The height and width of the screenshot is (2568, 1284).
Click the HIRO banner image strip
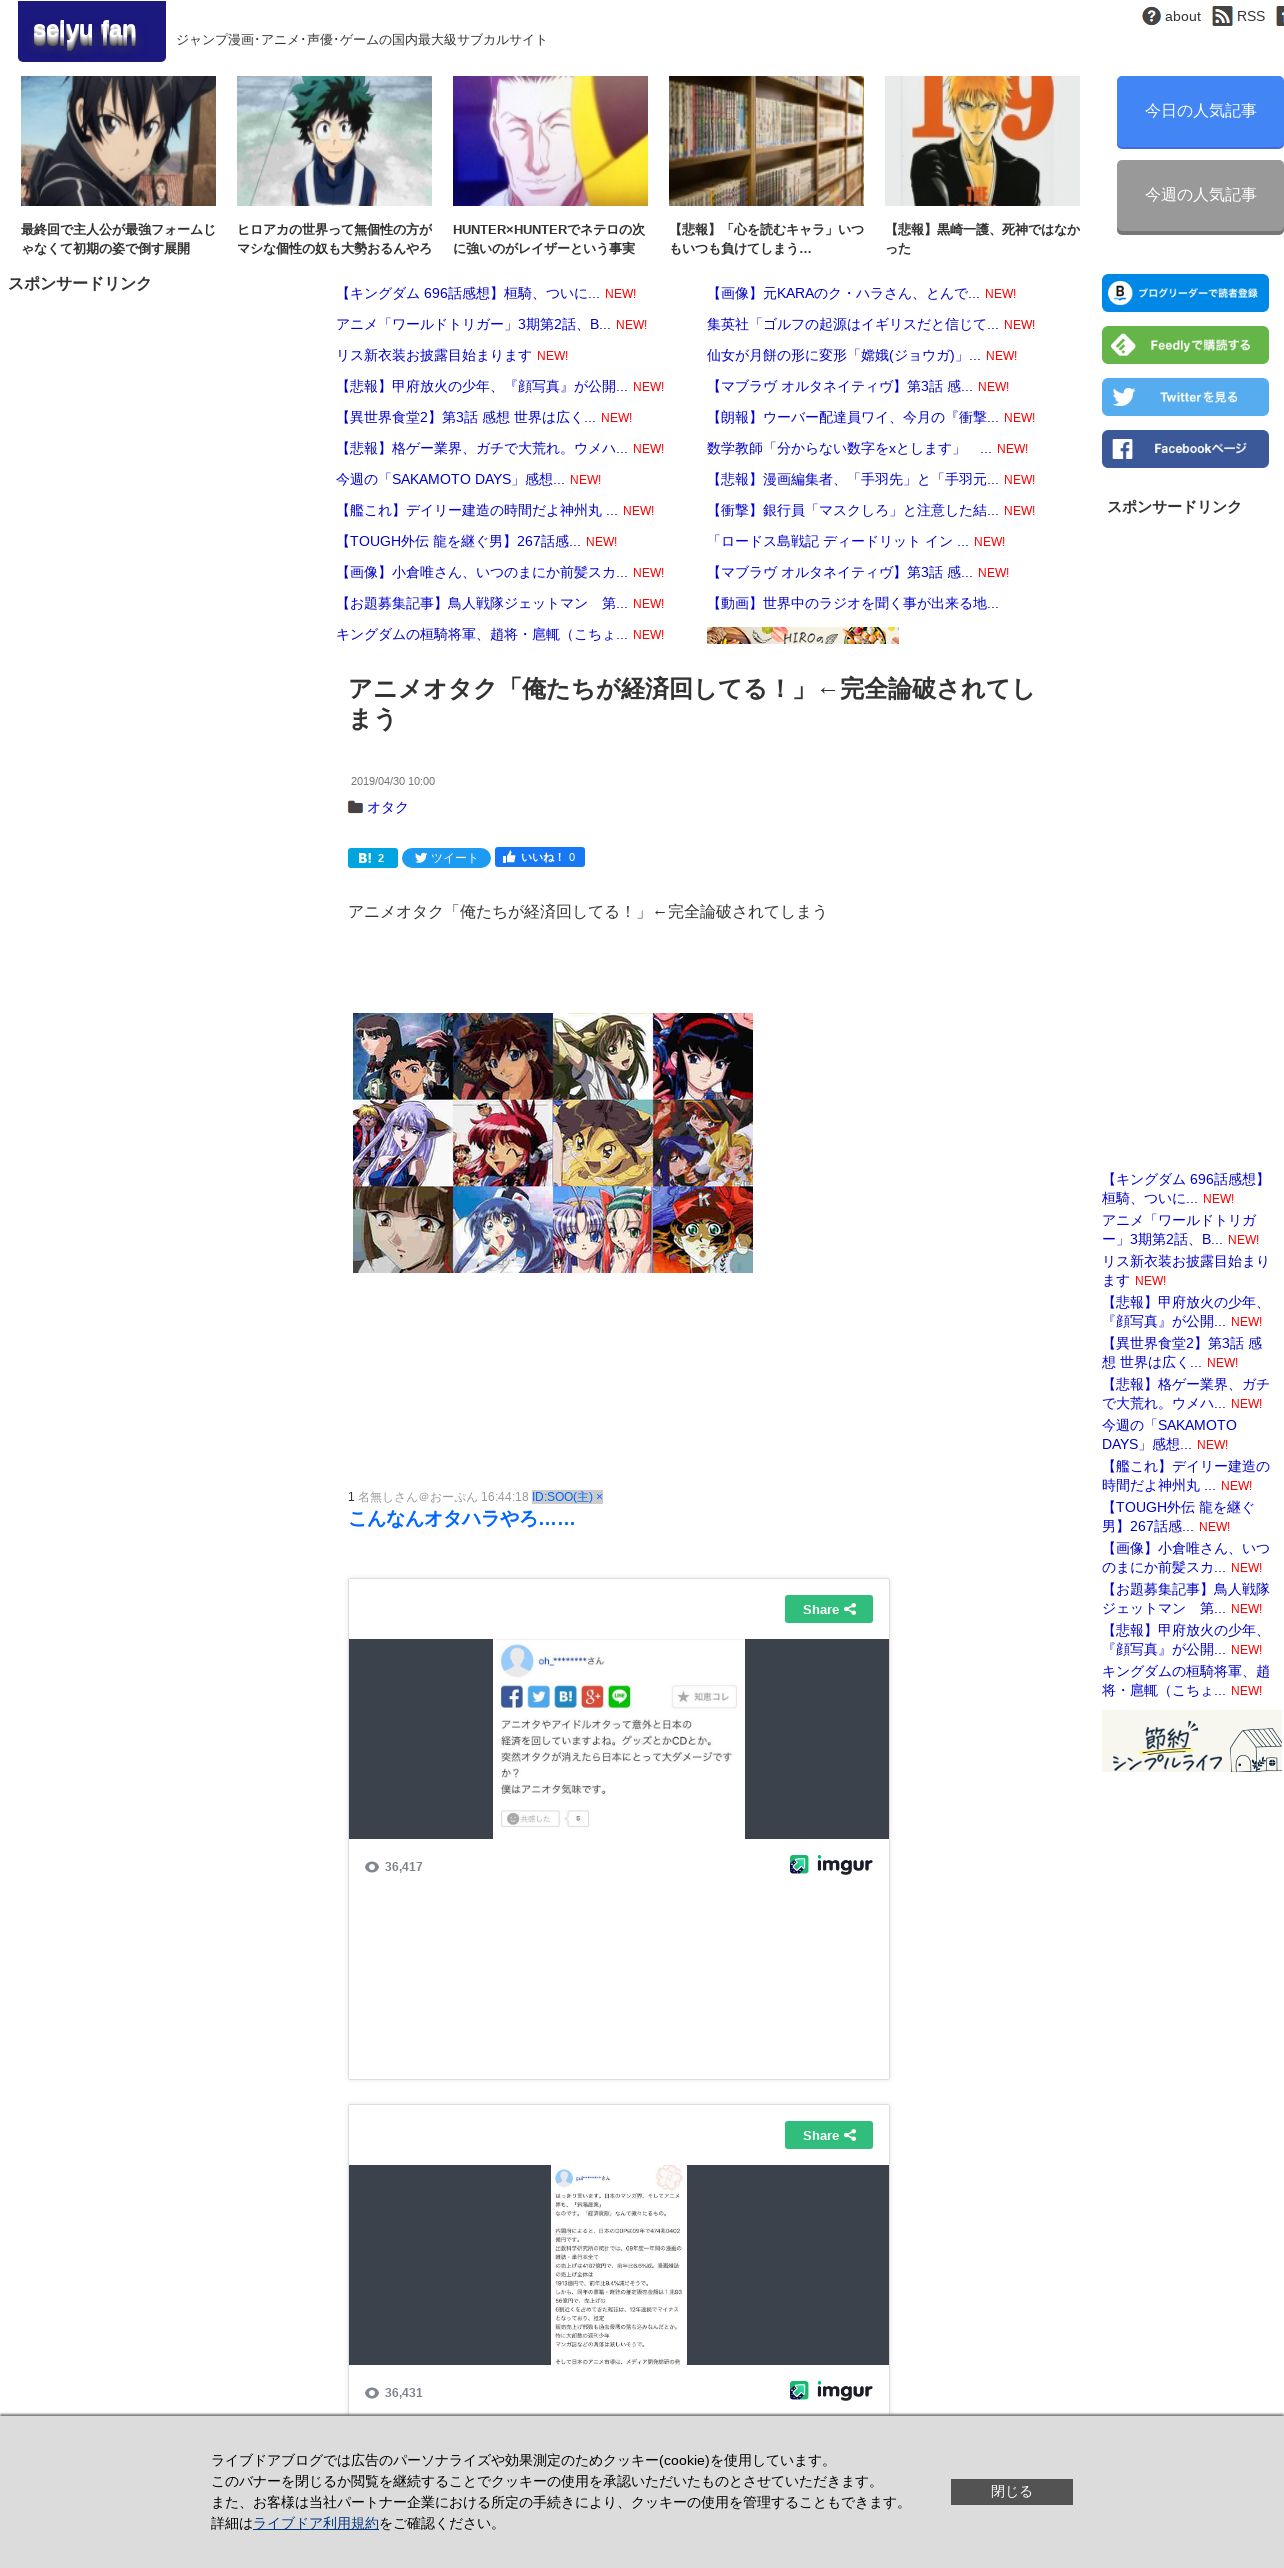coord(803,635)
